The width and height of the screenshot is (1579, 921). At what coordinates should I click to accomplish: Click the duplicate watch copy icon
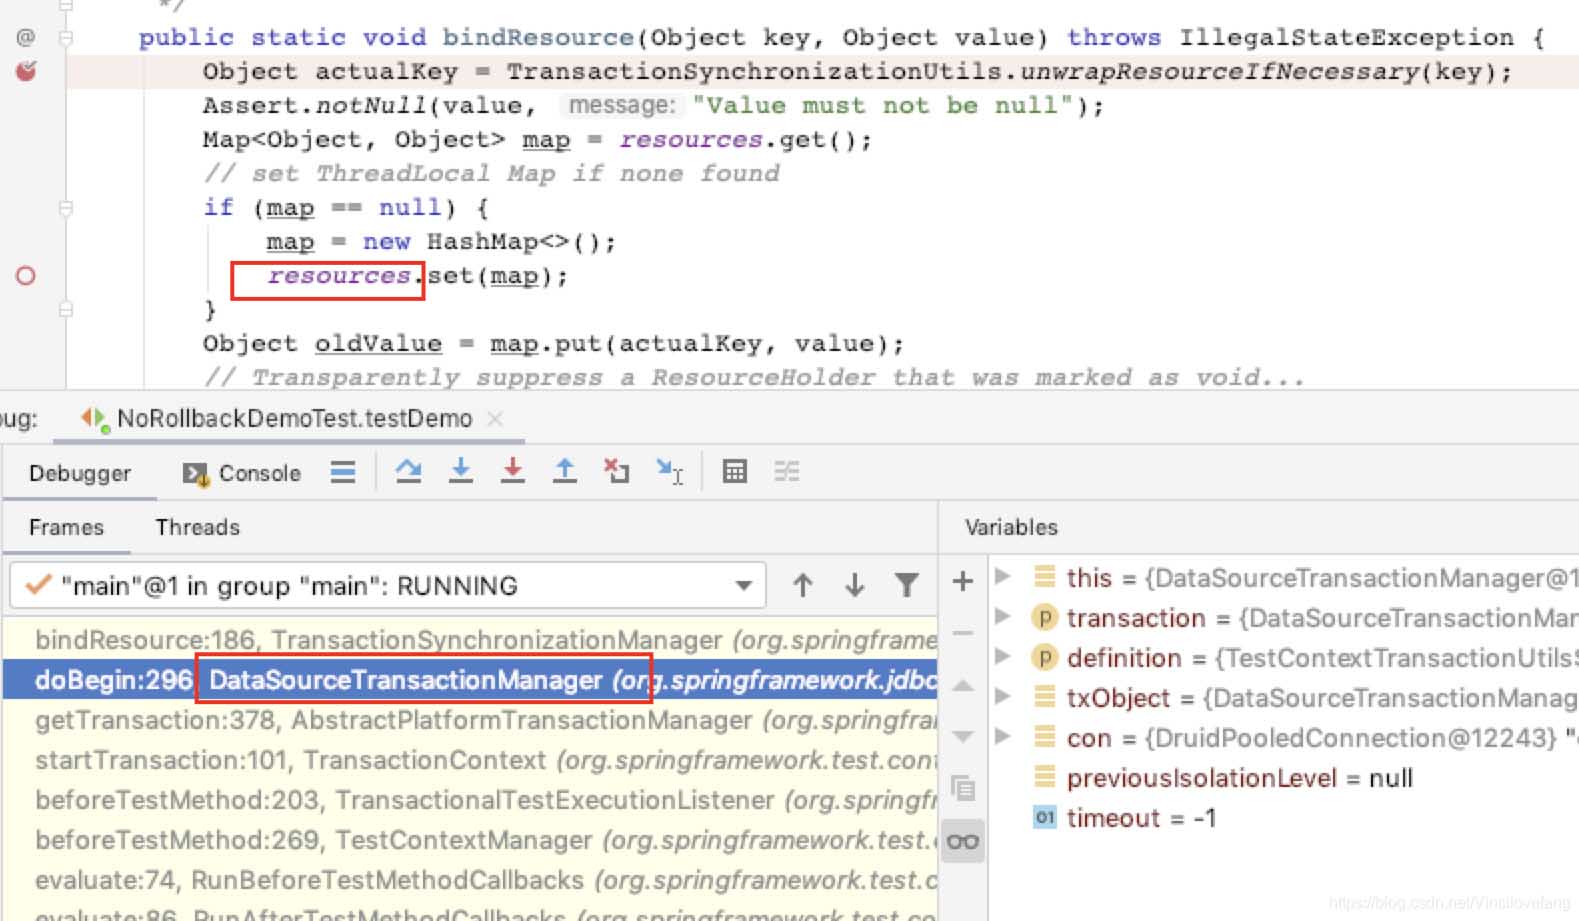point(963,788)
